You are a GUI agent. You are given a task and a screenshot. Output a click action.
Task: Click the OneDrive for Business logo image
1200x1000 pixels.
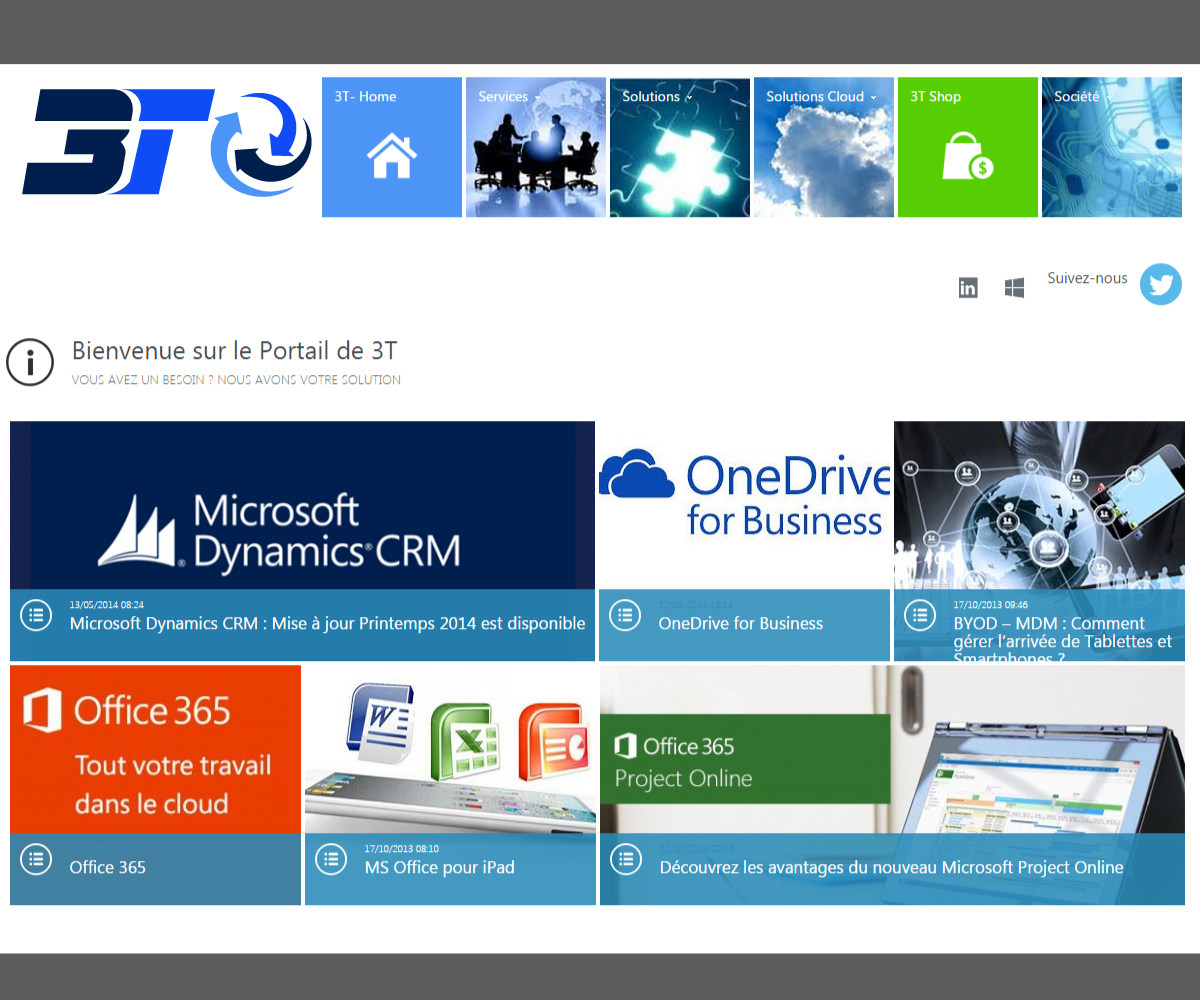744,505
